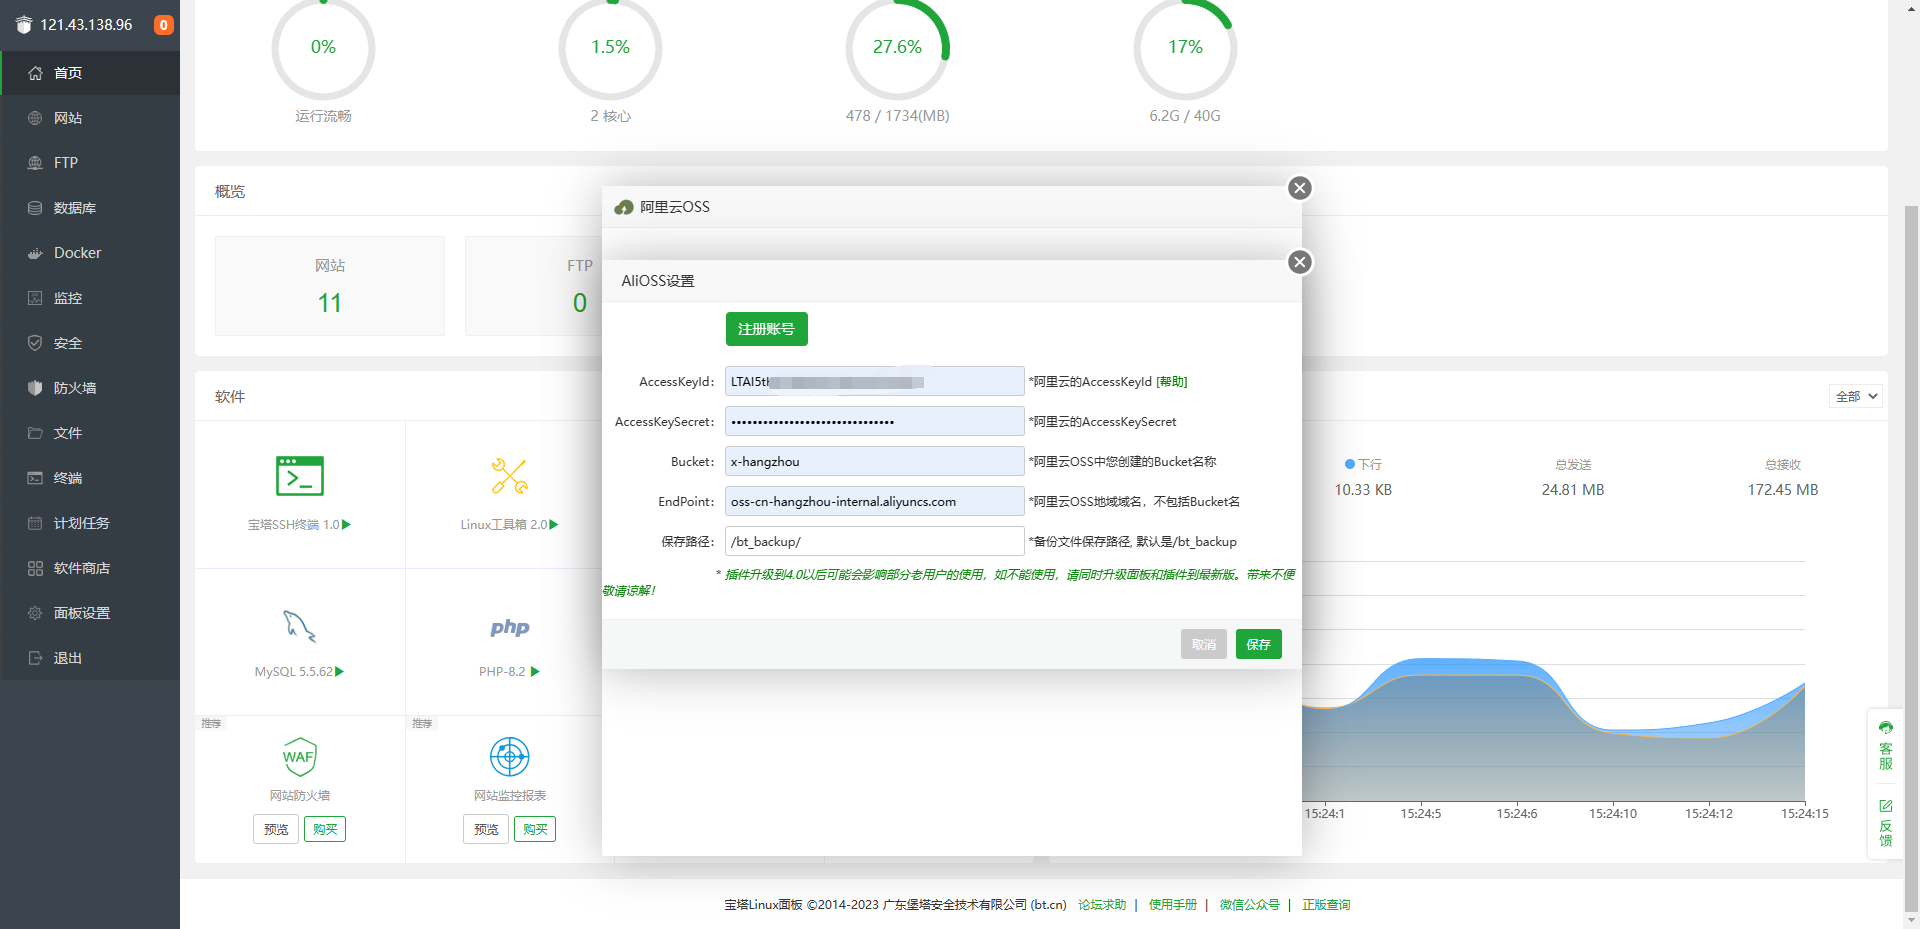Click the 27.6% memory usage gauge
Viewport: 1920px width, 929px height.
pyautogui.click(x=897, y=47)
